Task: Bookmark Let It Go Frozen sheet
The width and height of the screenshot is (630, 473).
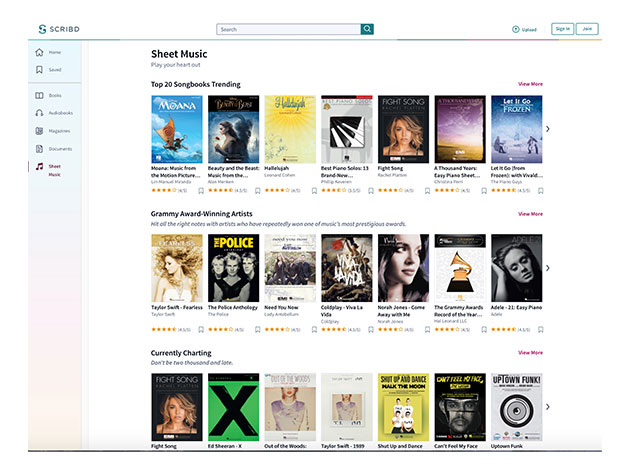Action: (x=541, y=191)
